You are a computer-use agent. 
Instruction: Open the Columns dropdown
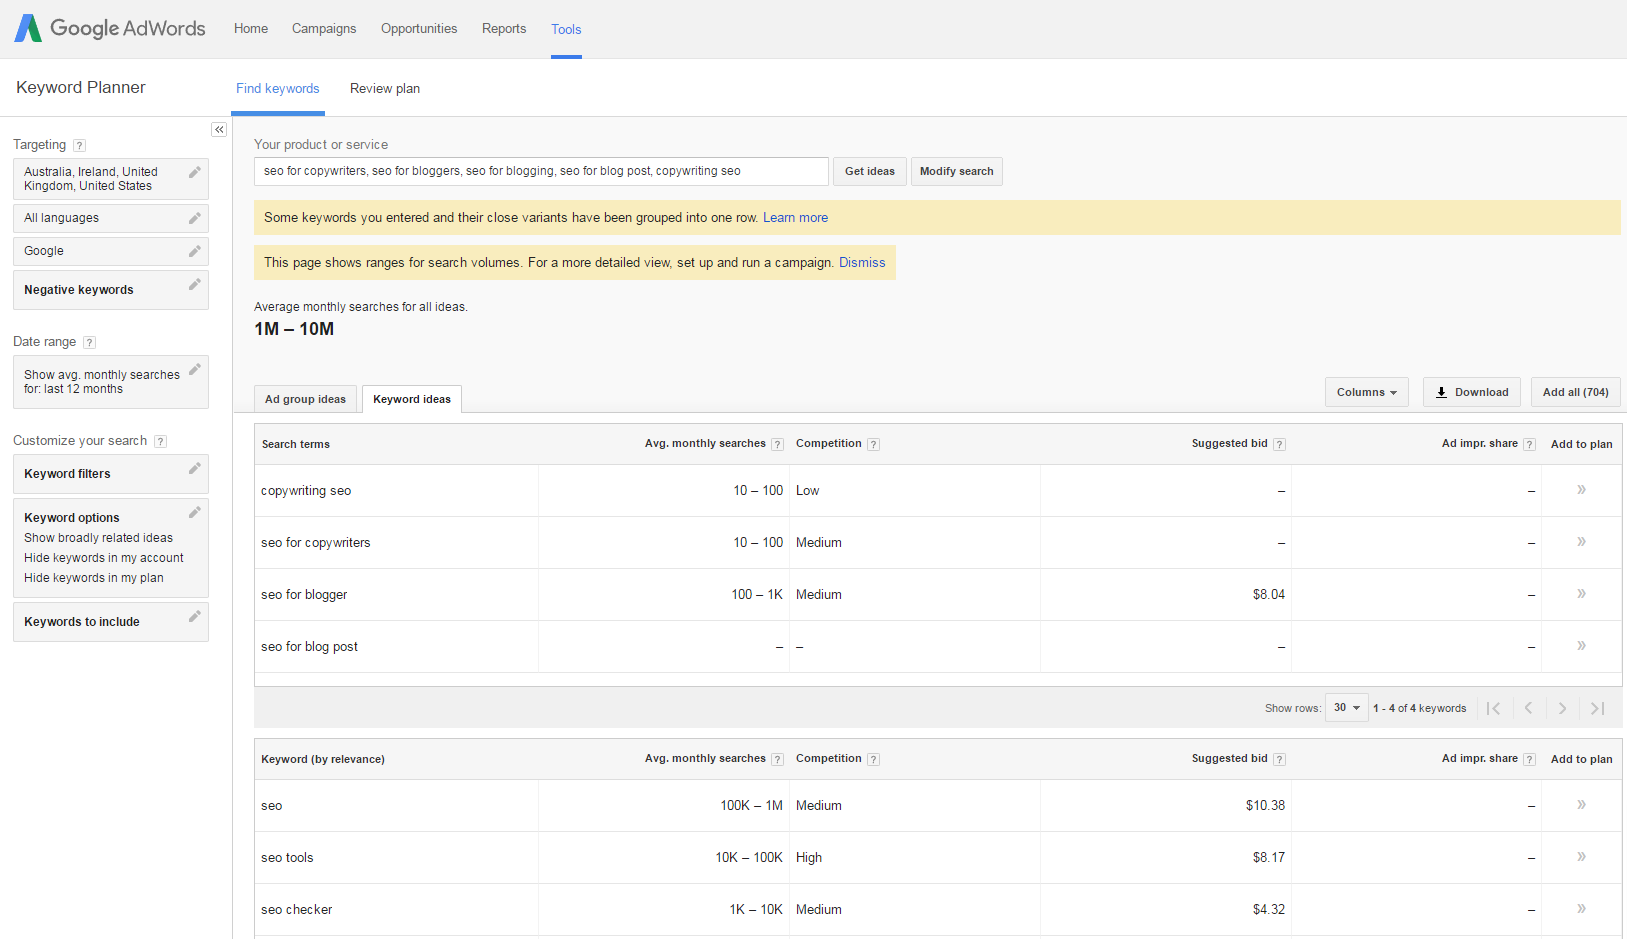pyautogui.click(x=1366, y=392)
